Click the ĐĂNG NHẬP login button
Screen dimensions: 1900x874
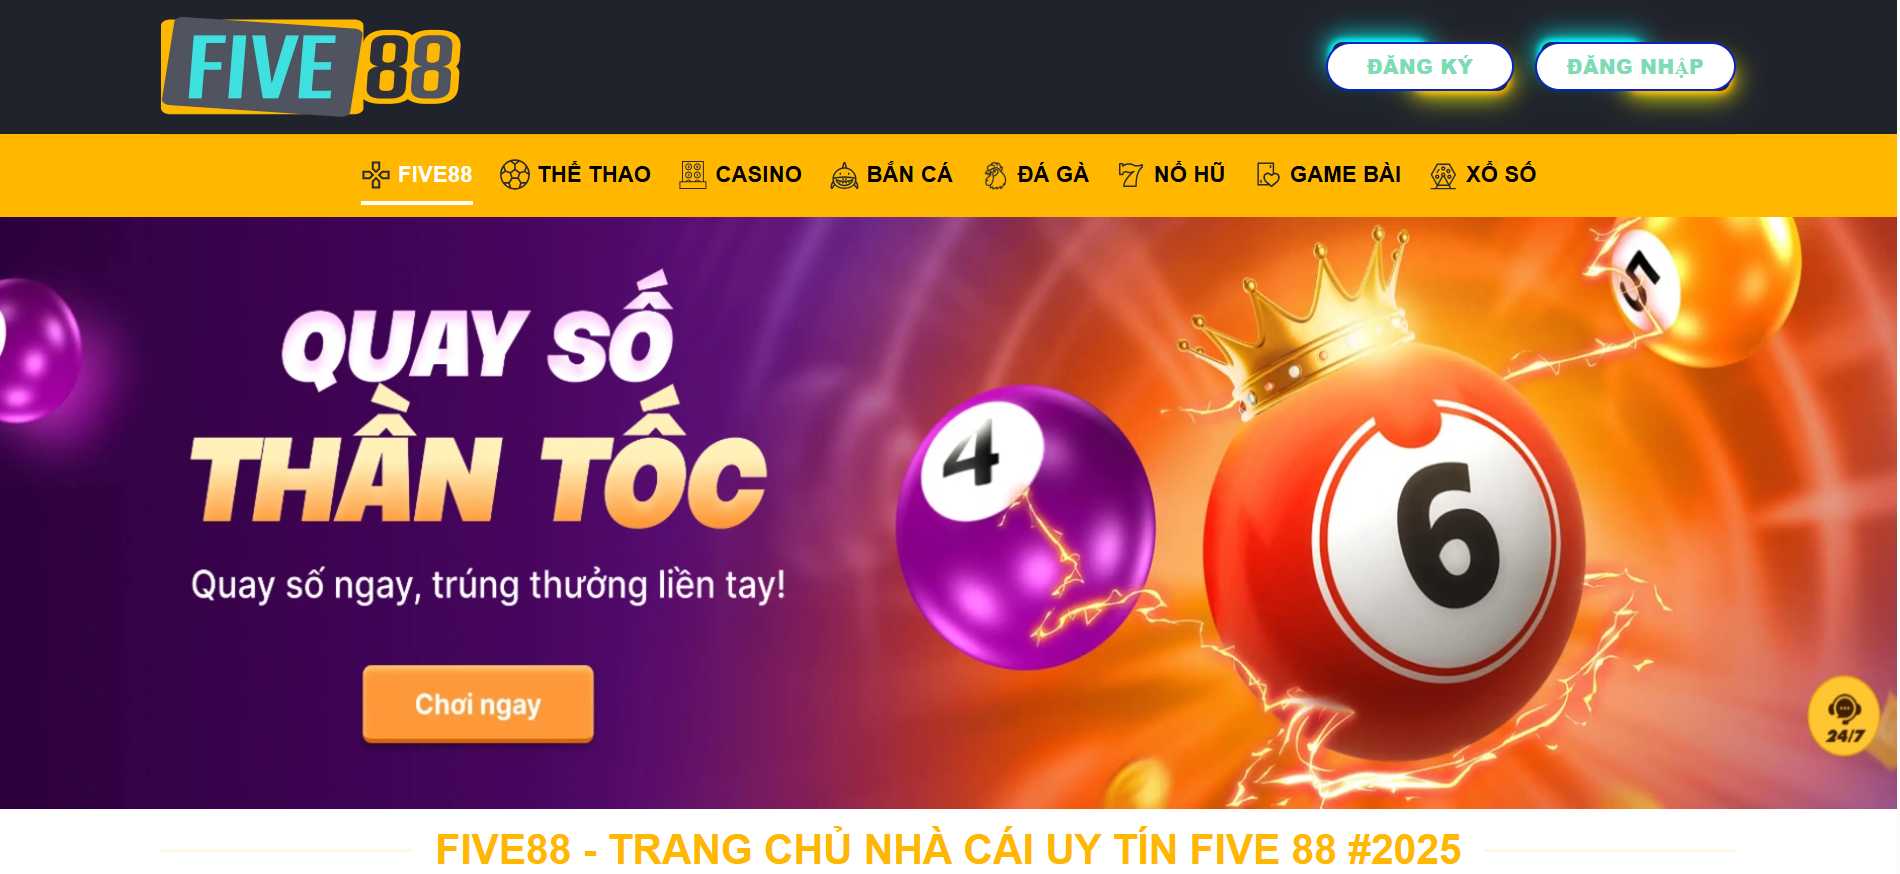point(1634,67)
